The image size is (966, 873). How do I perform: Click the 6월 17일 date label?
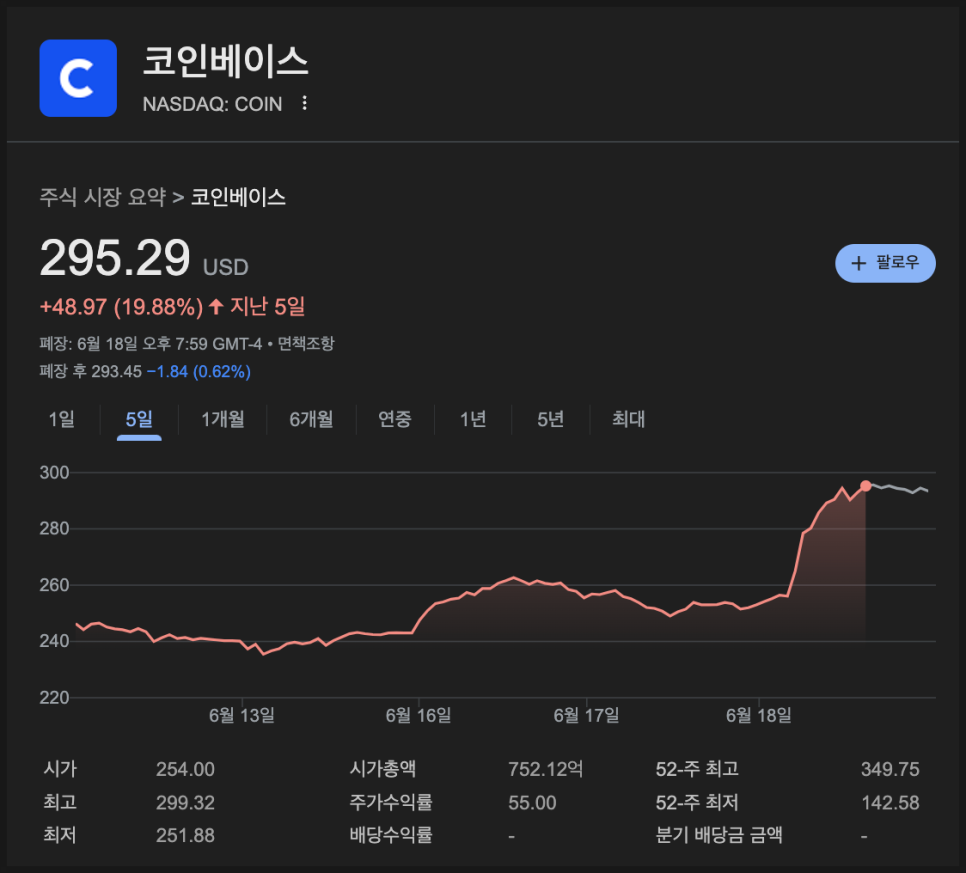(x=586, y=715)
